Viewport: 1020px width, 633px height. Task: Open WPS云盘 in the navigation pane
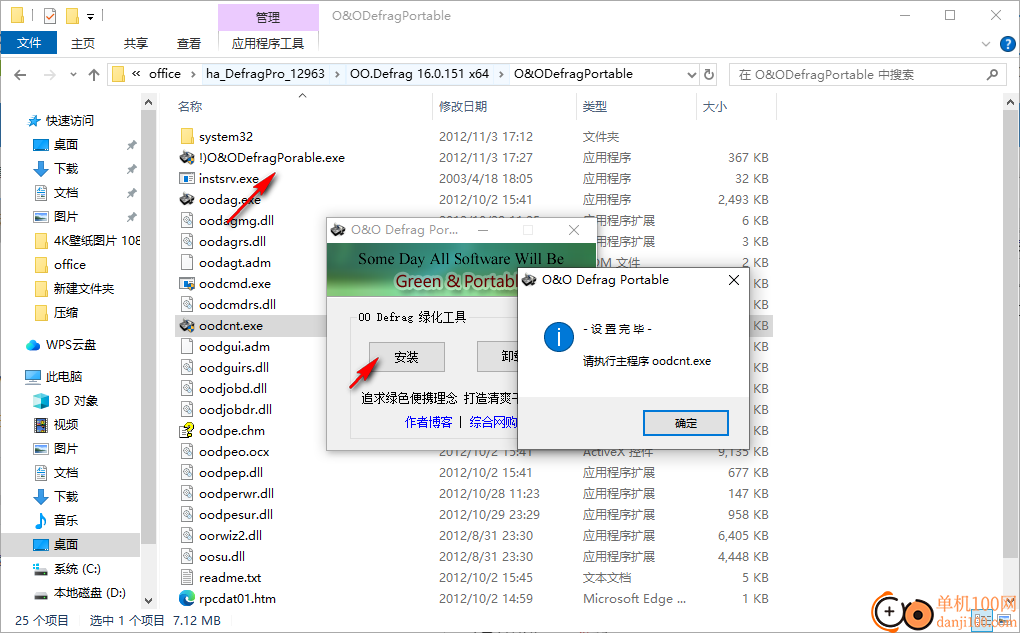pos(71,344)
